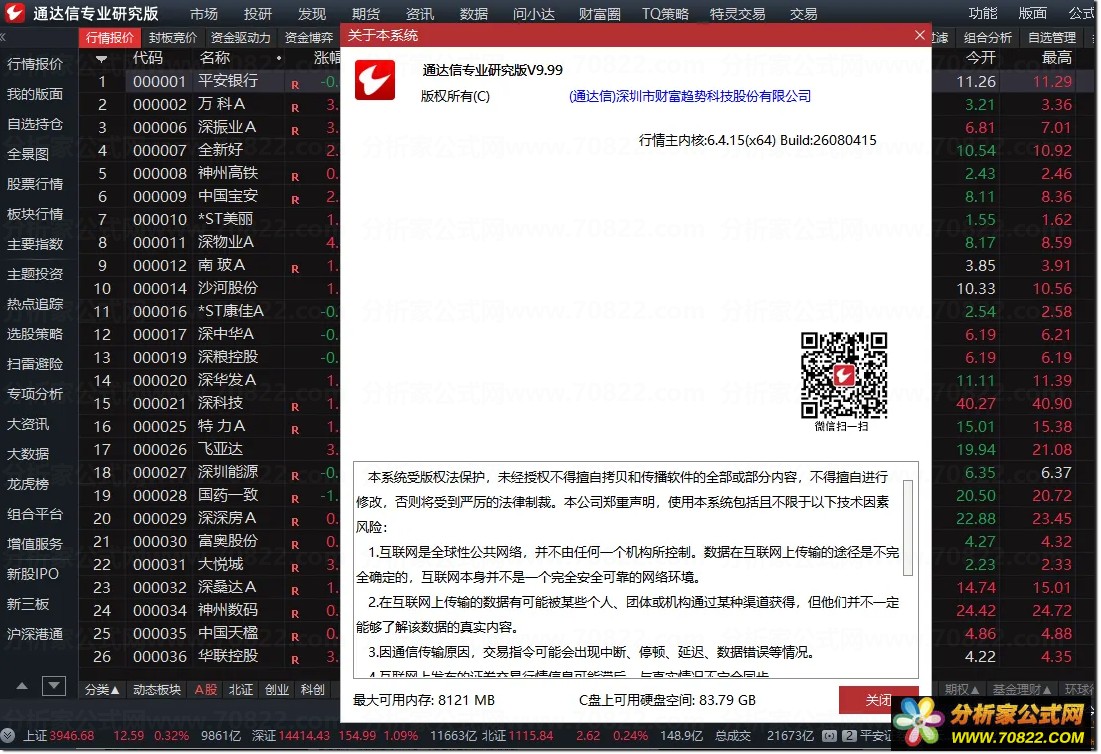Open the 深圳市财富趋势科技 company link
Image resolution: width=1101 pixels, height=754 pixels.
click(x=690, y=96)
